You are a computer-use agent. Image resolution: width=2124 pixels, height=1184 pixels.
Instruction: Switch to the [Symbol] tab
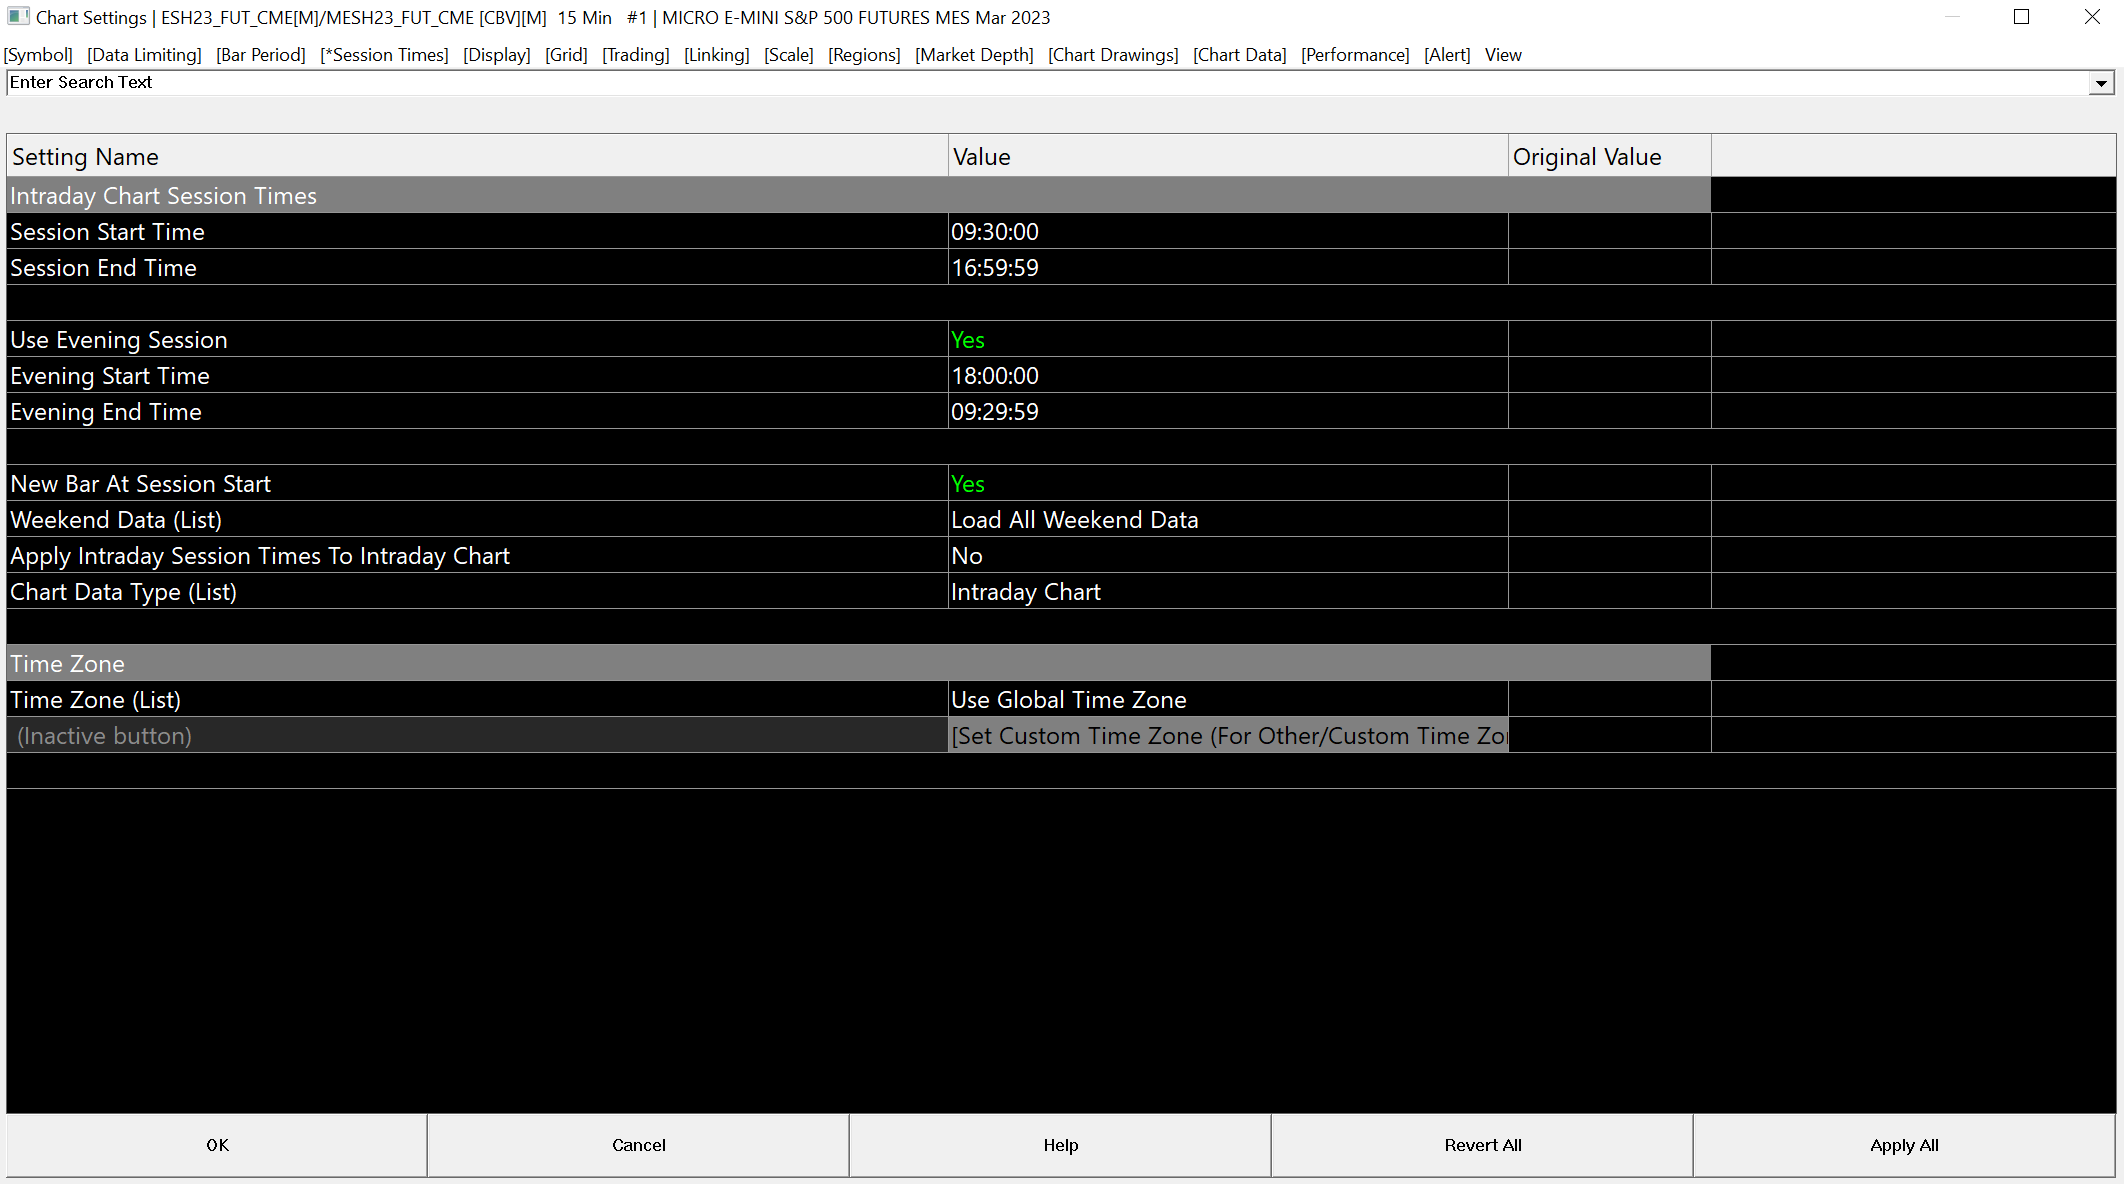pos(38,55)
